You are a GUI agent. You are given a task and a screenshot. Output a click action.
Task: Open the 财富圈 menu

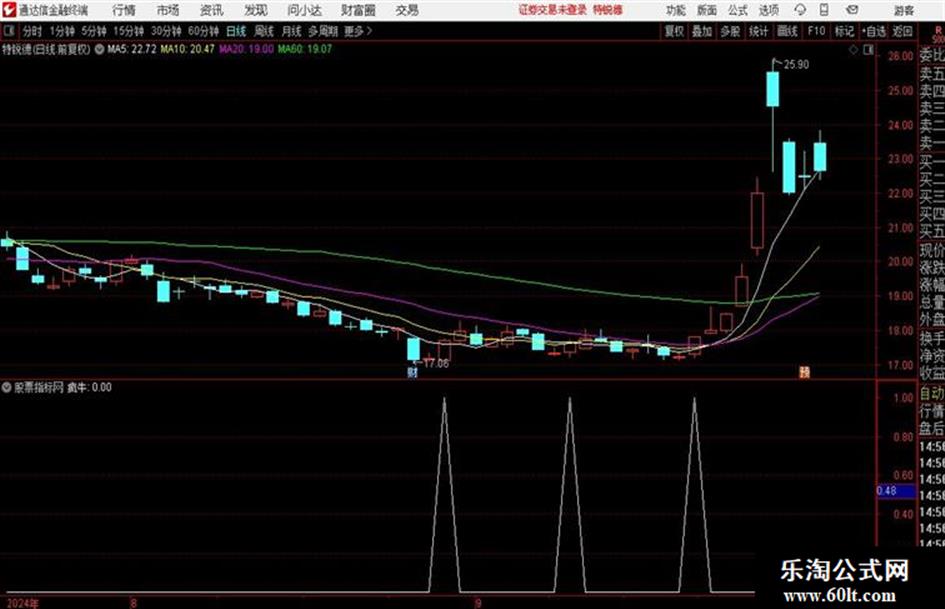[x=358, y=10]
